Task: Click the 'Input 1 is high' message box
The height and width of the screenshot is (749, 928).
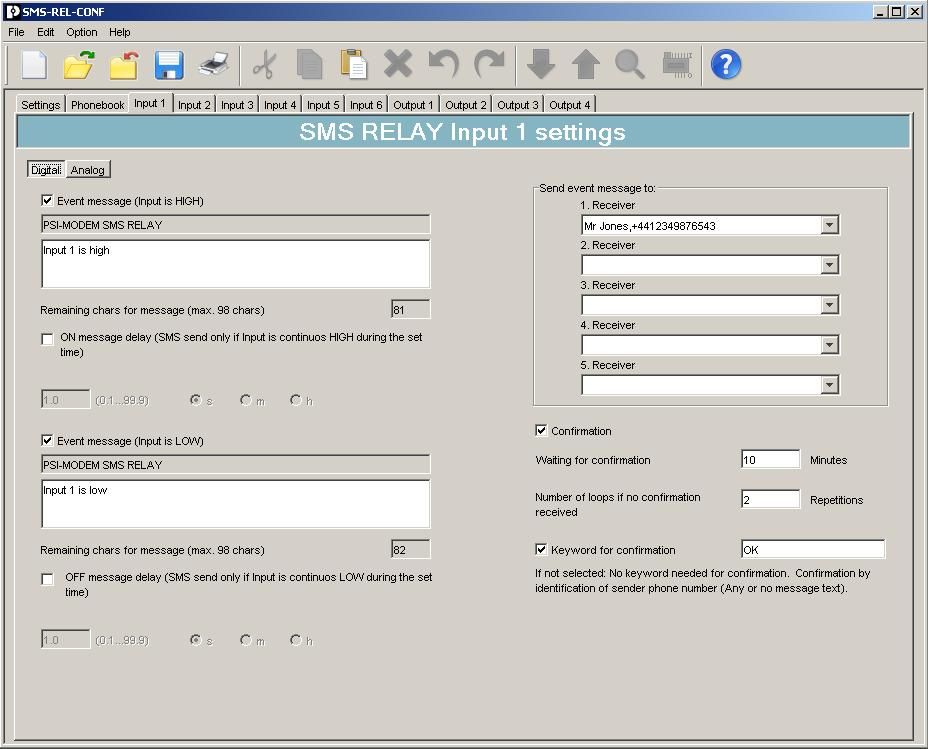Action: point(236,263)
